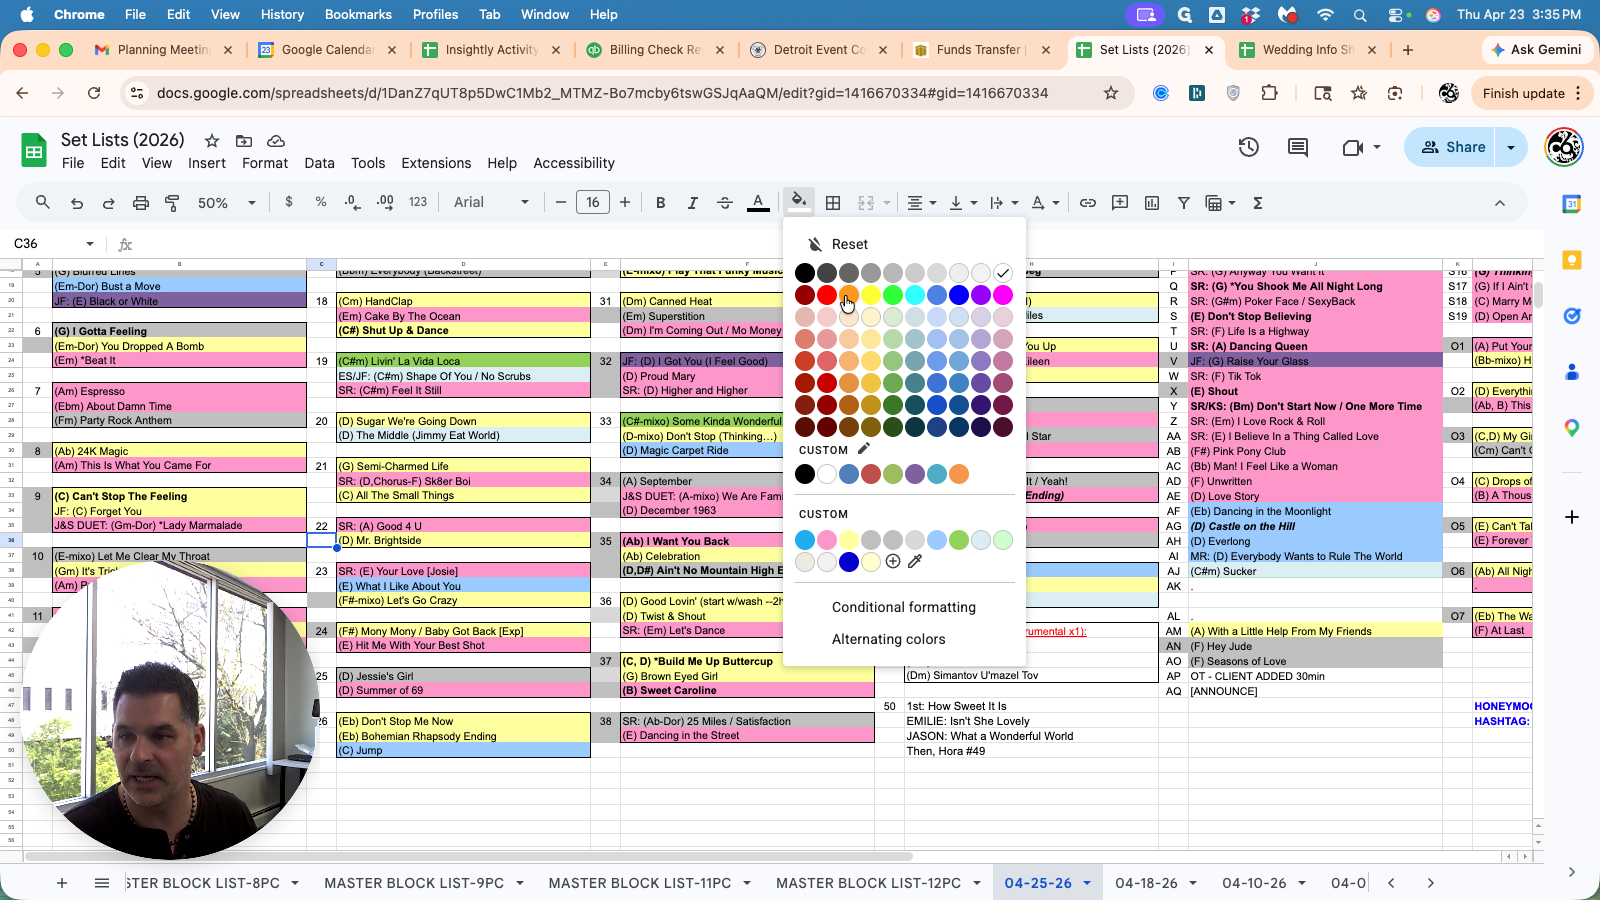Click the create a filter icon
1600x900 pixels.
[1183, 203]
